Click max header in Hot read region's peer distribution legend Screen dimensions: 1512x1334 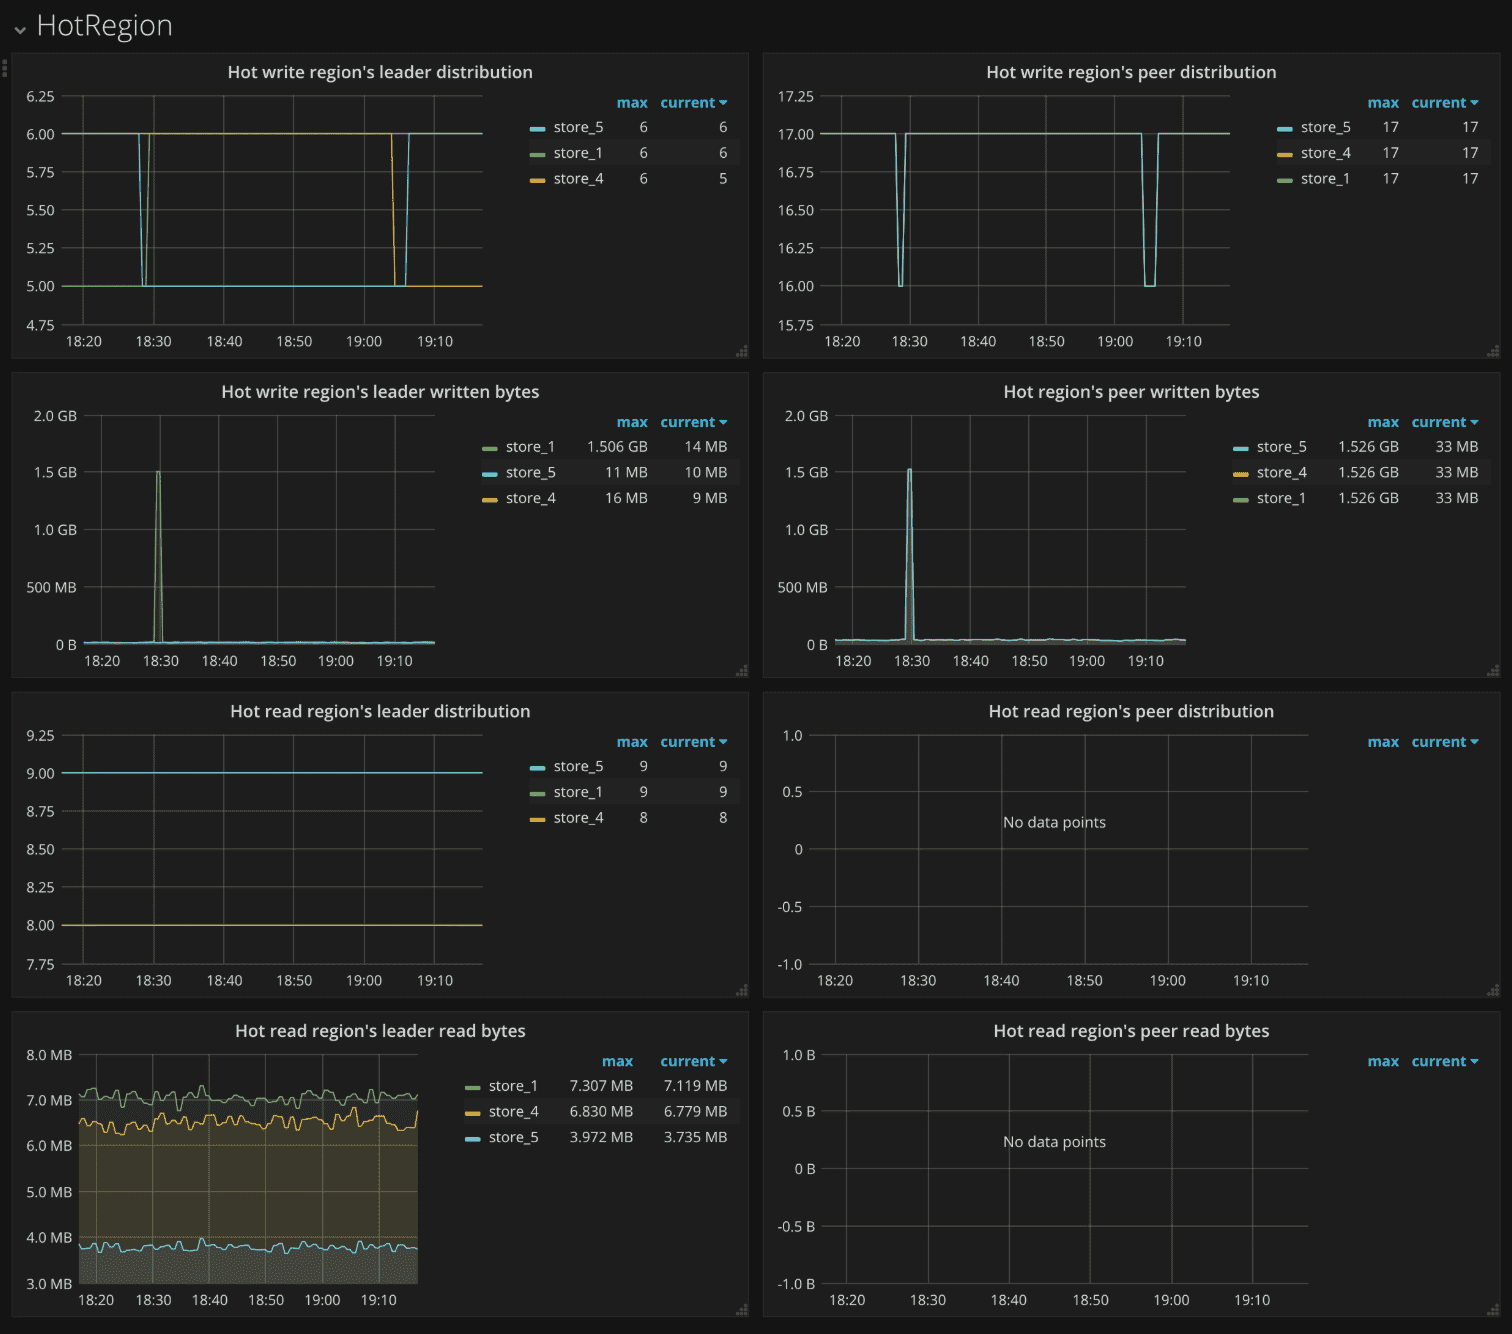pyautogui.click(x=1382, y=742)
